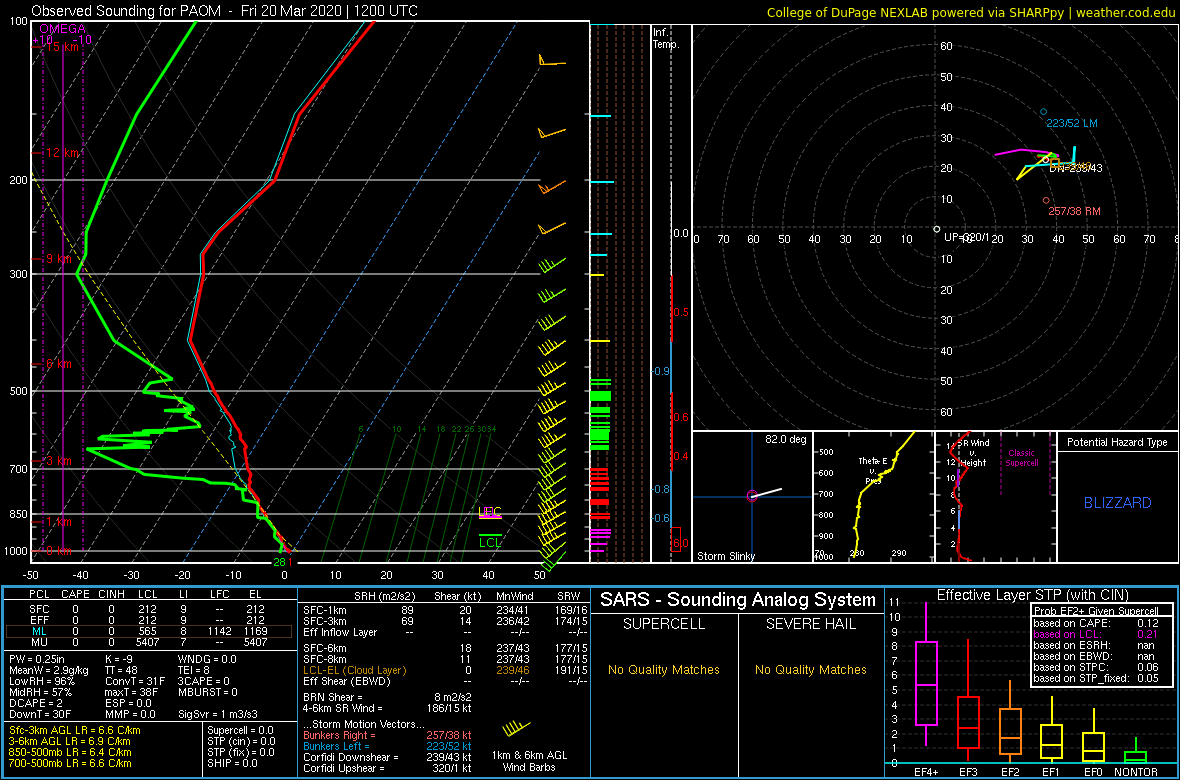The height and width of the screenshot is (780, 1180).
Task: Click the Sfc-3km AGL LR lapse rate
Action: click(x=74, y=731)
